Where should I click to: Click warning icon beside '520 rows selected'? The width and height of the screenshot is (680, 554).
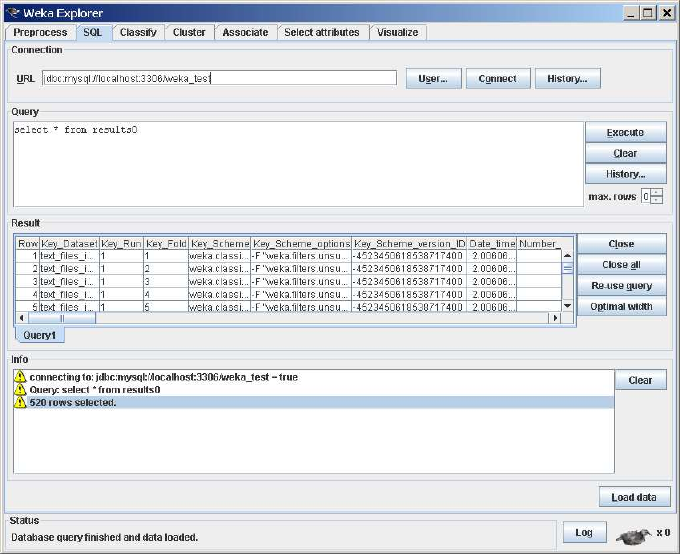click(20, 402)
